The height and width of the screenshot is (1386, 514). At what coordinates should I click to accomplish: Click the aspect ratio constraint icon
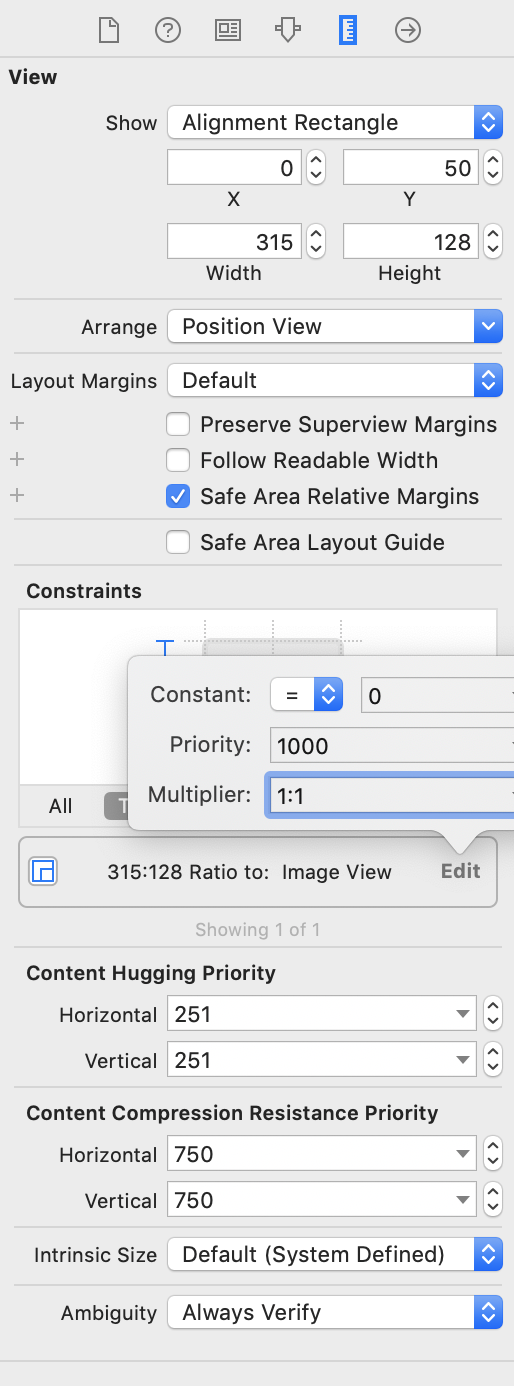point(43,871)
